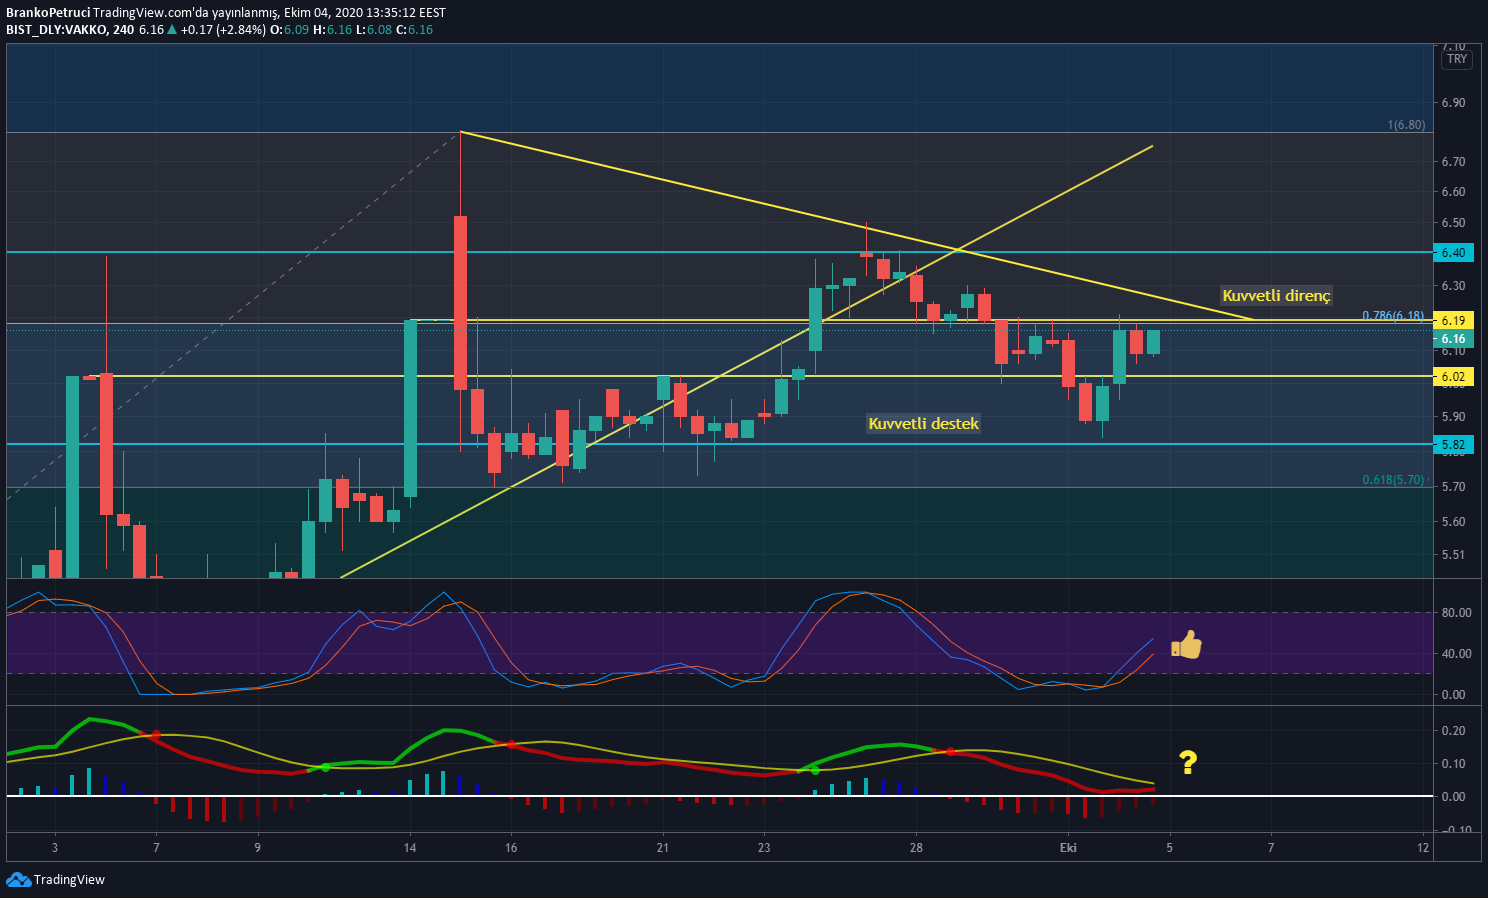Click date 12 on the time axis

click(x=1423, y=848)
